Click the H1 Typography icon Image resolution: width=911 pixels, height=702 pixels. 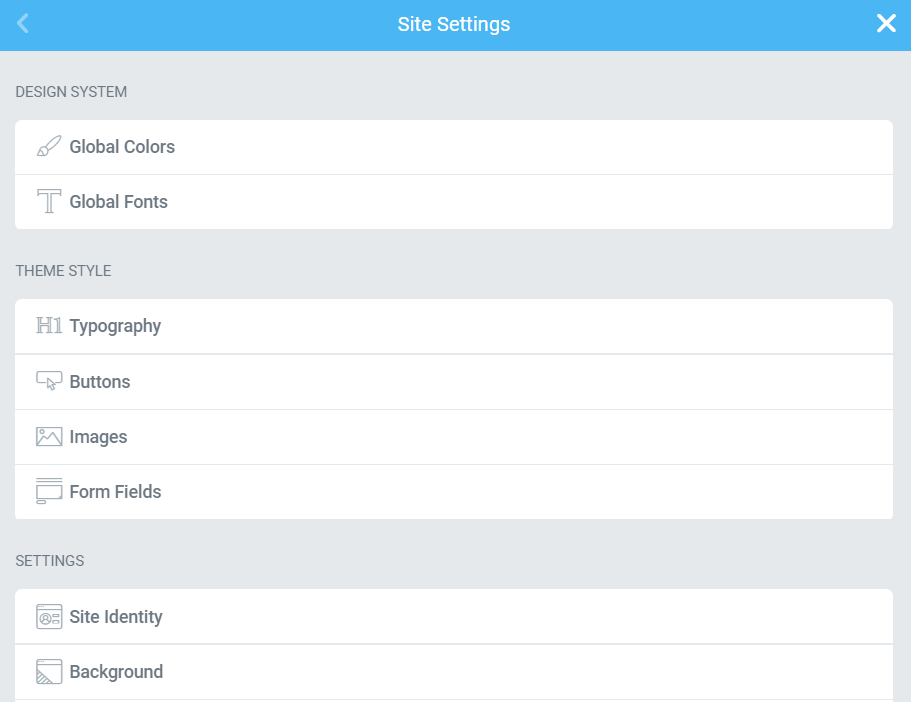pos(48,325)
